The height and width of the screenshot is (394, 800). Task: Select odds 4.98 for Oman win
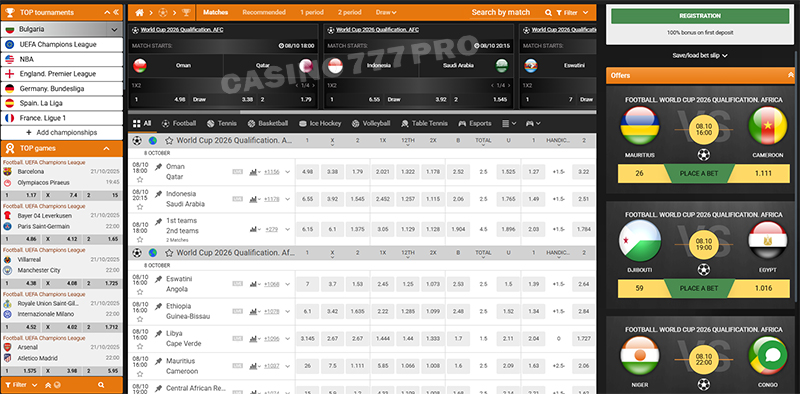(307, 172)
